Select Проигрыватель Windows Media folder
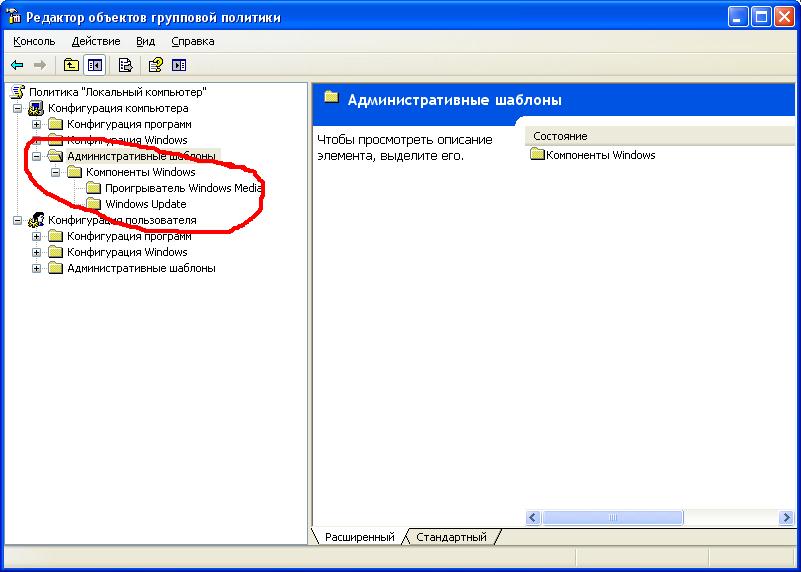Screen dimensions: 801x572 point(183,188)
